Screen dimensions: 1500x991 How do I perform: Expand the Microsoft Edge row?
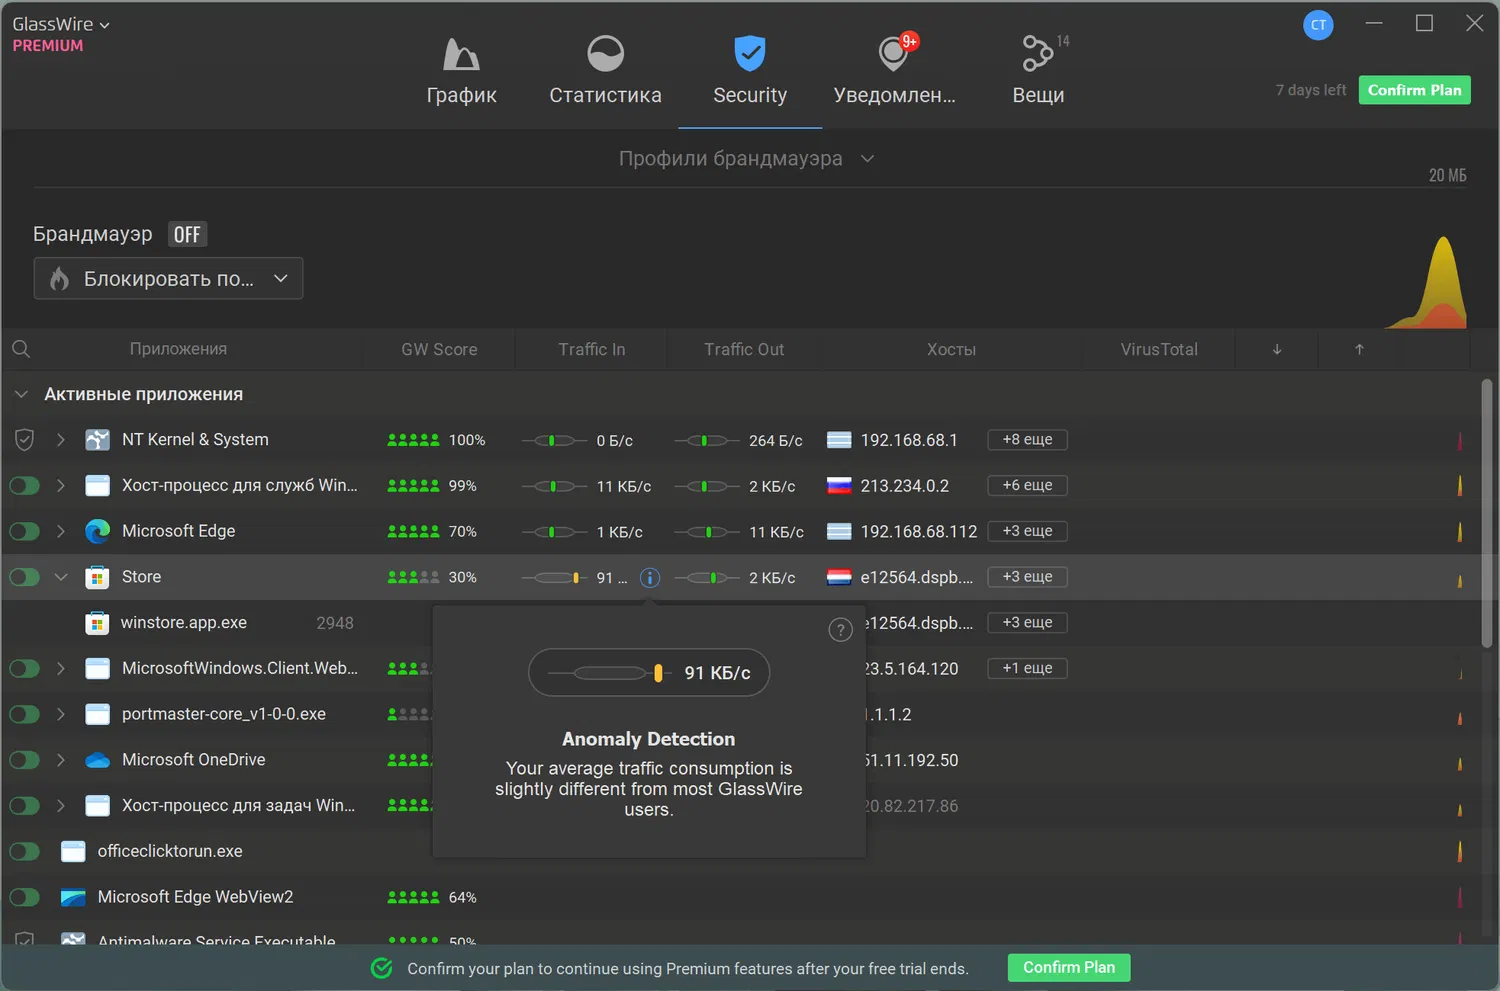click(x=61, y=531)
